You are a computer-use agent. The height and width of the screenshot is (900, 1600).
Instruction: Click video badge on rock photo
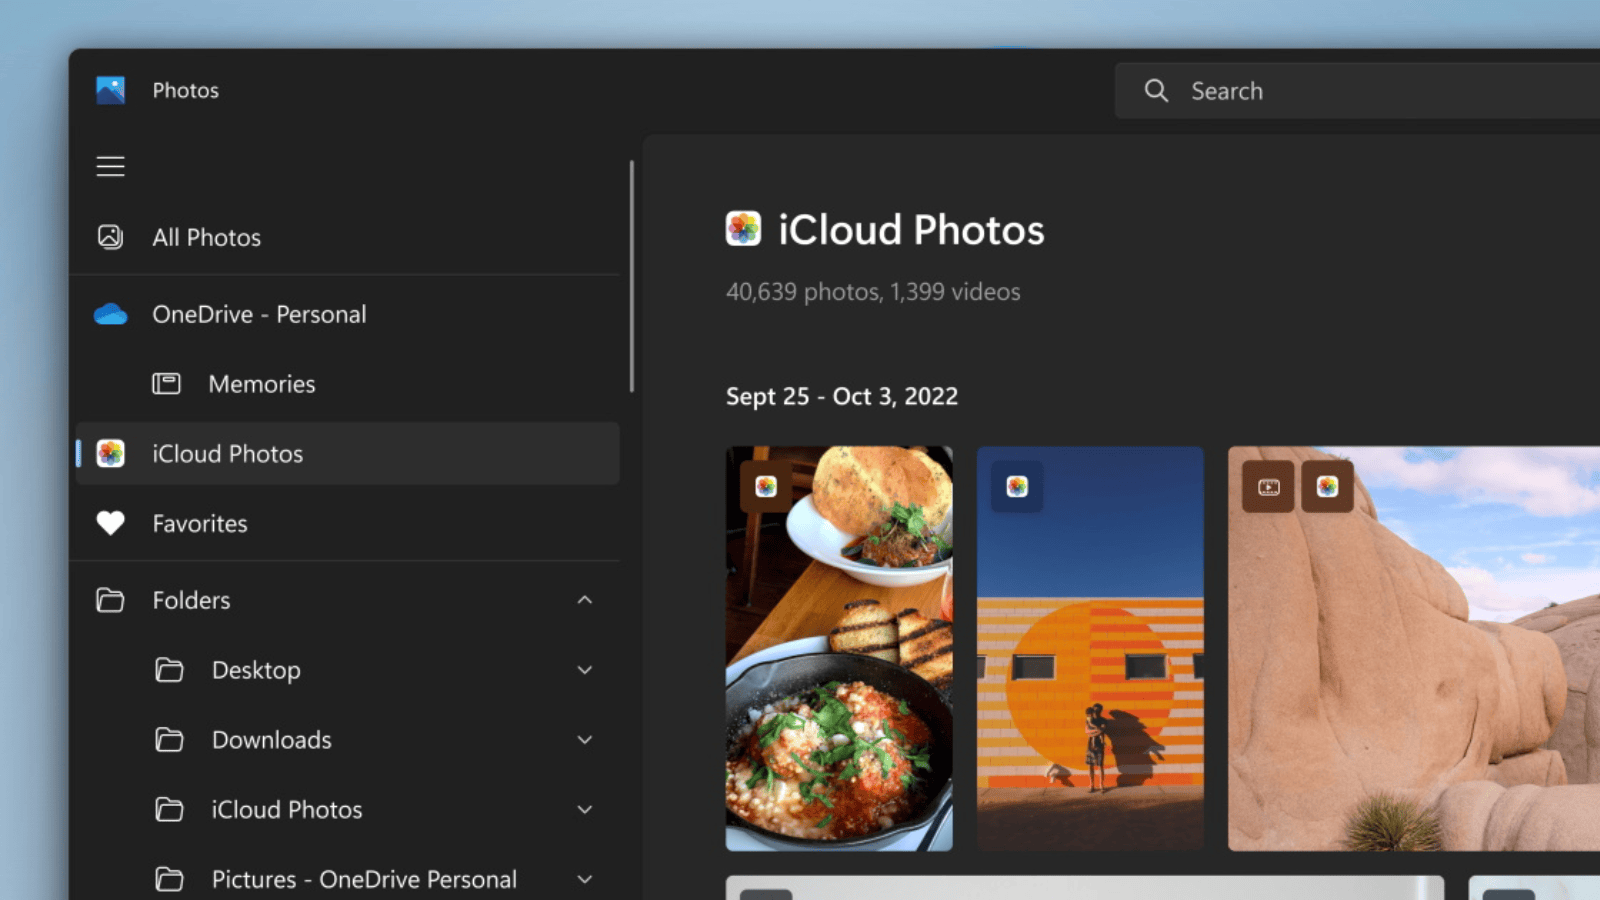1268,487
